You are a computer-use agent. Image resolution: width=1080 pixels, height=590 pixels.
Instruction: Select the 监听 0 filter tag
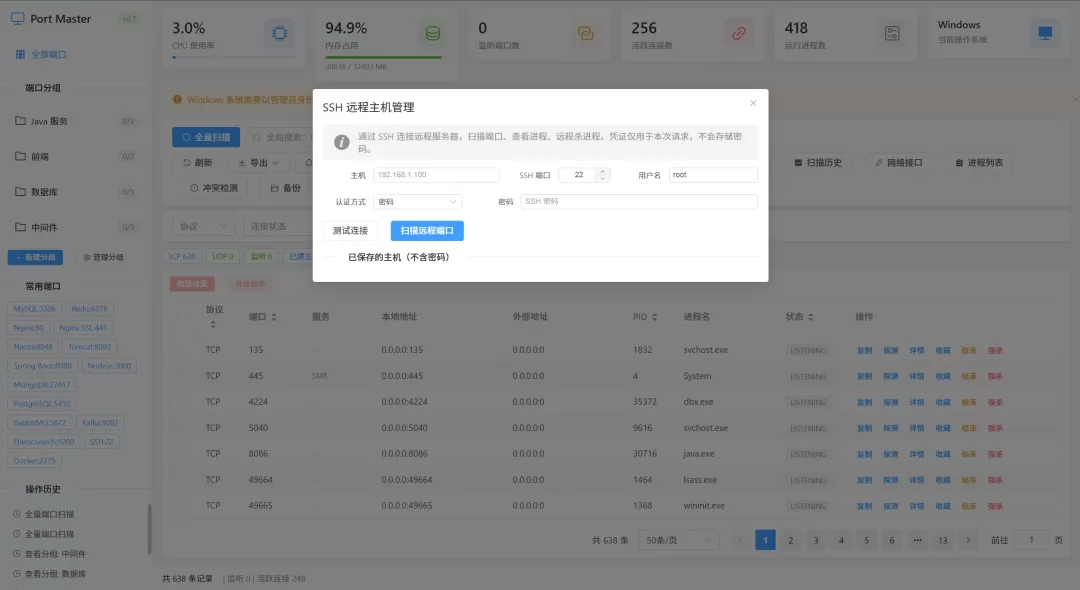click(261, 257)
